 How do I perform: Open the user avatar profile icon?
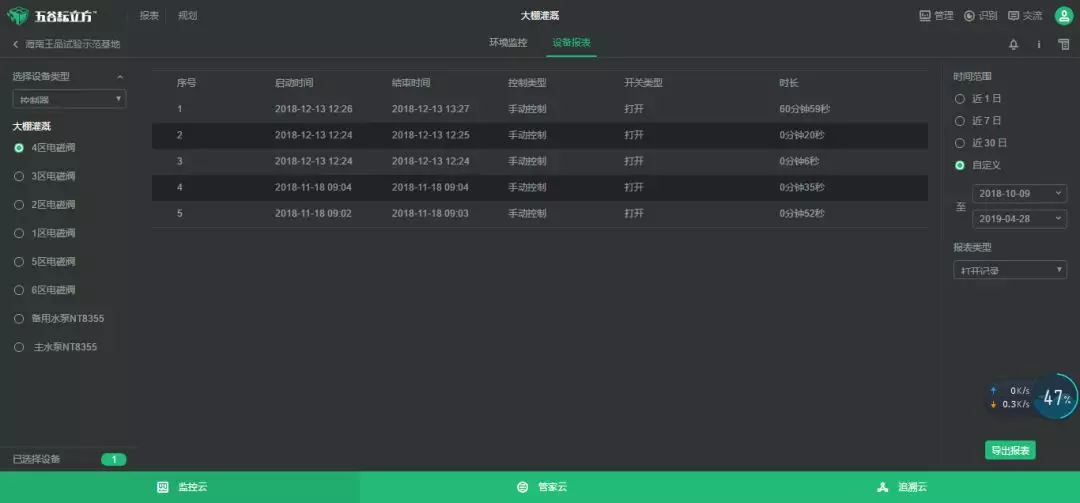[1063, 15]
